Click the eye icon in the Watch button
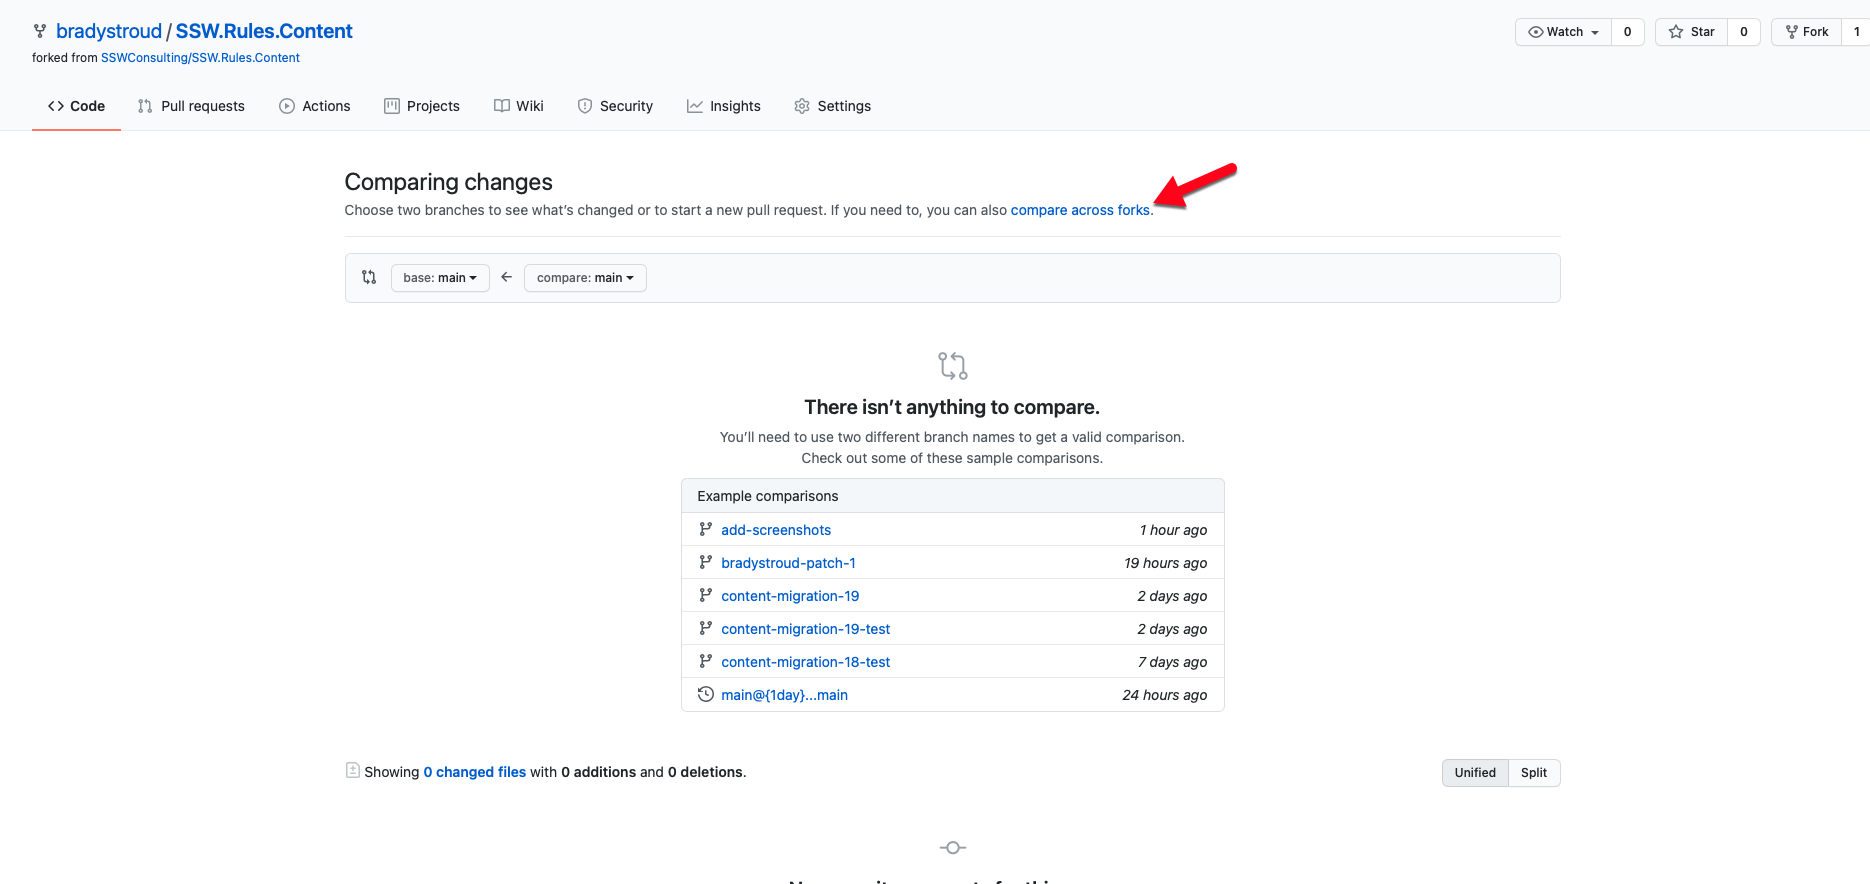 1535,32
